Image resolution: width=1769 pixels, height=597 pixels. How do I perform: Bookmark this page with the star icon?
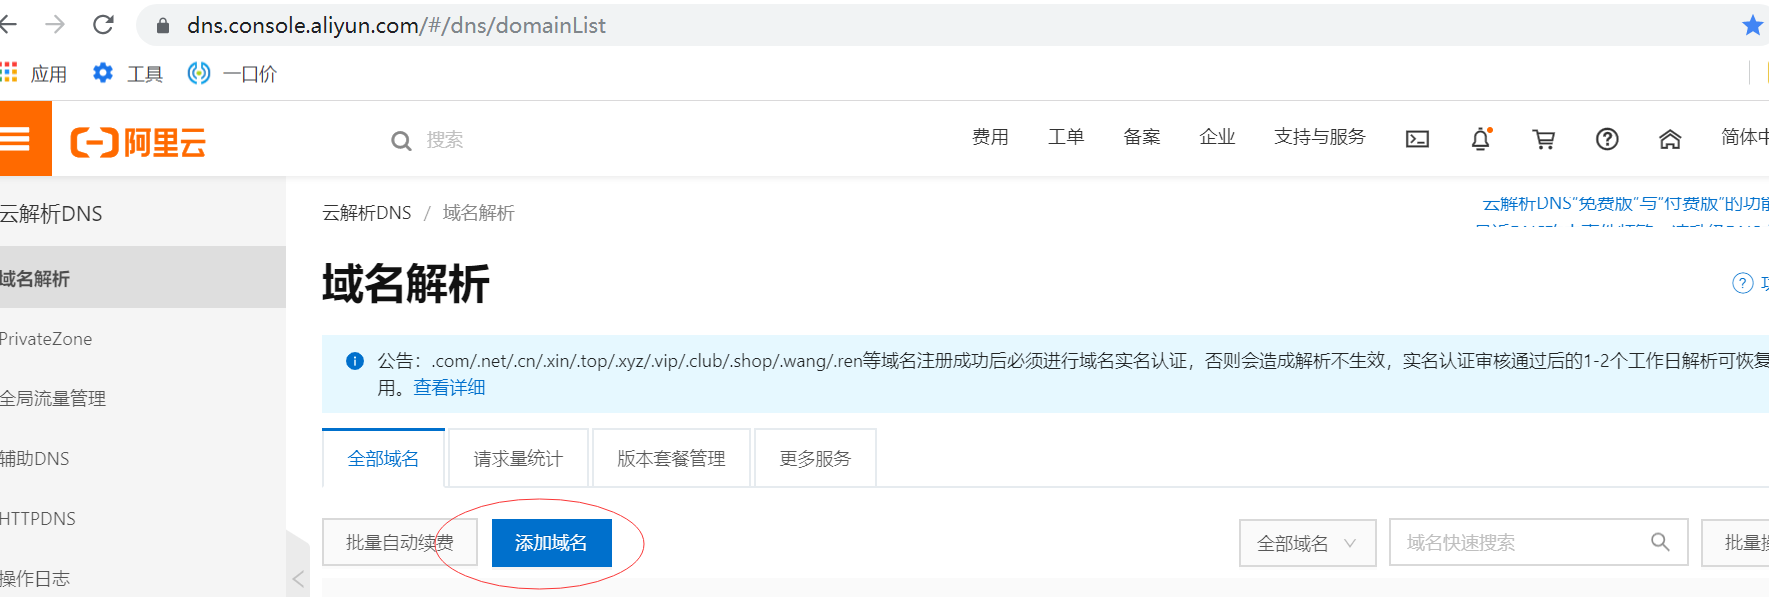[1752, 25]
